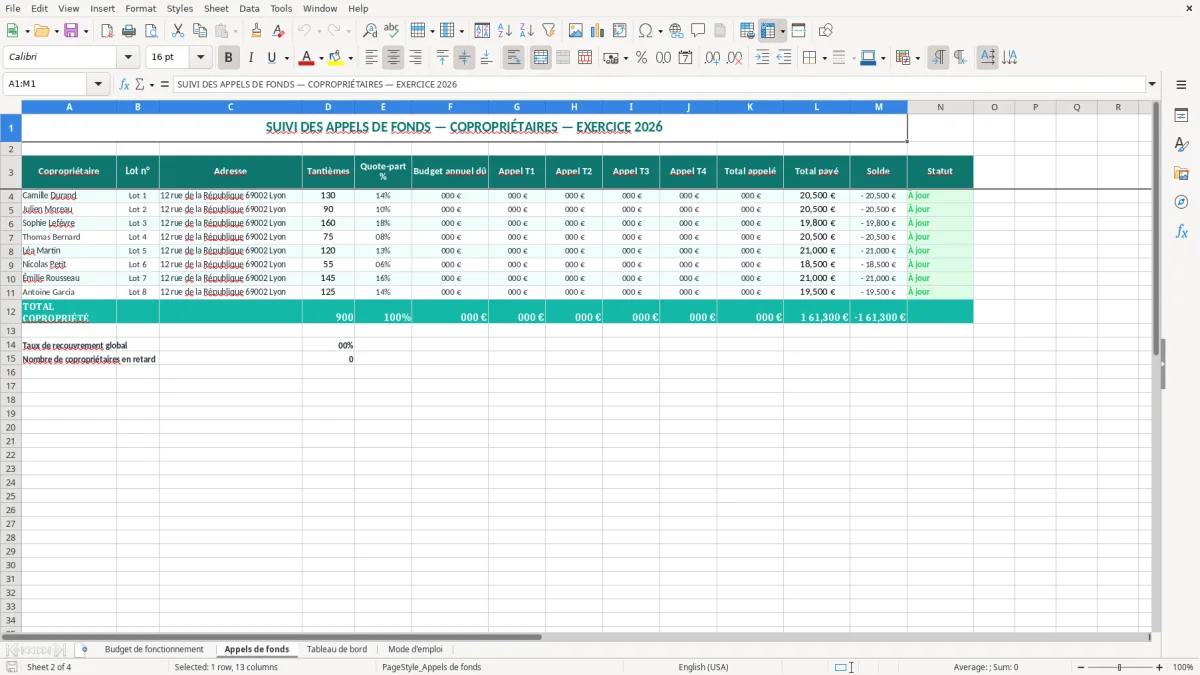Image resolution: width=1200 pixels, height=675 pixels.
Task: Switch to Tableau de bord sheet tab
Action: pos(337,649)
